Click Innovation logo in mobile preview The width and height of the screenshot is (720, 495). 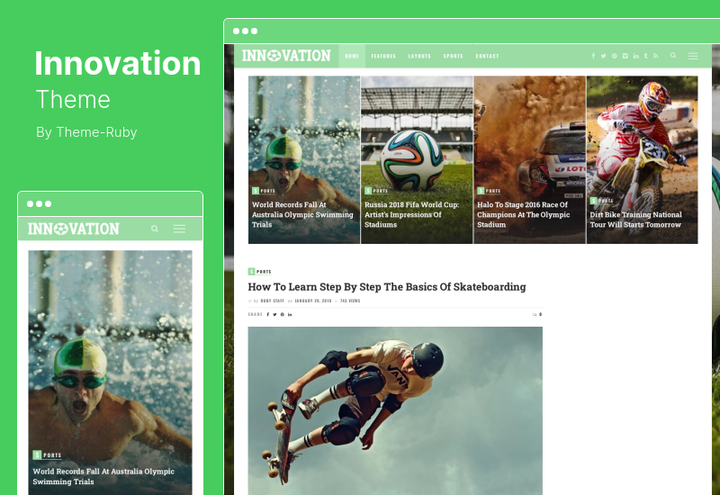pos(73,229)
